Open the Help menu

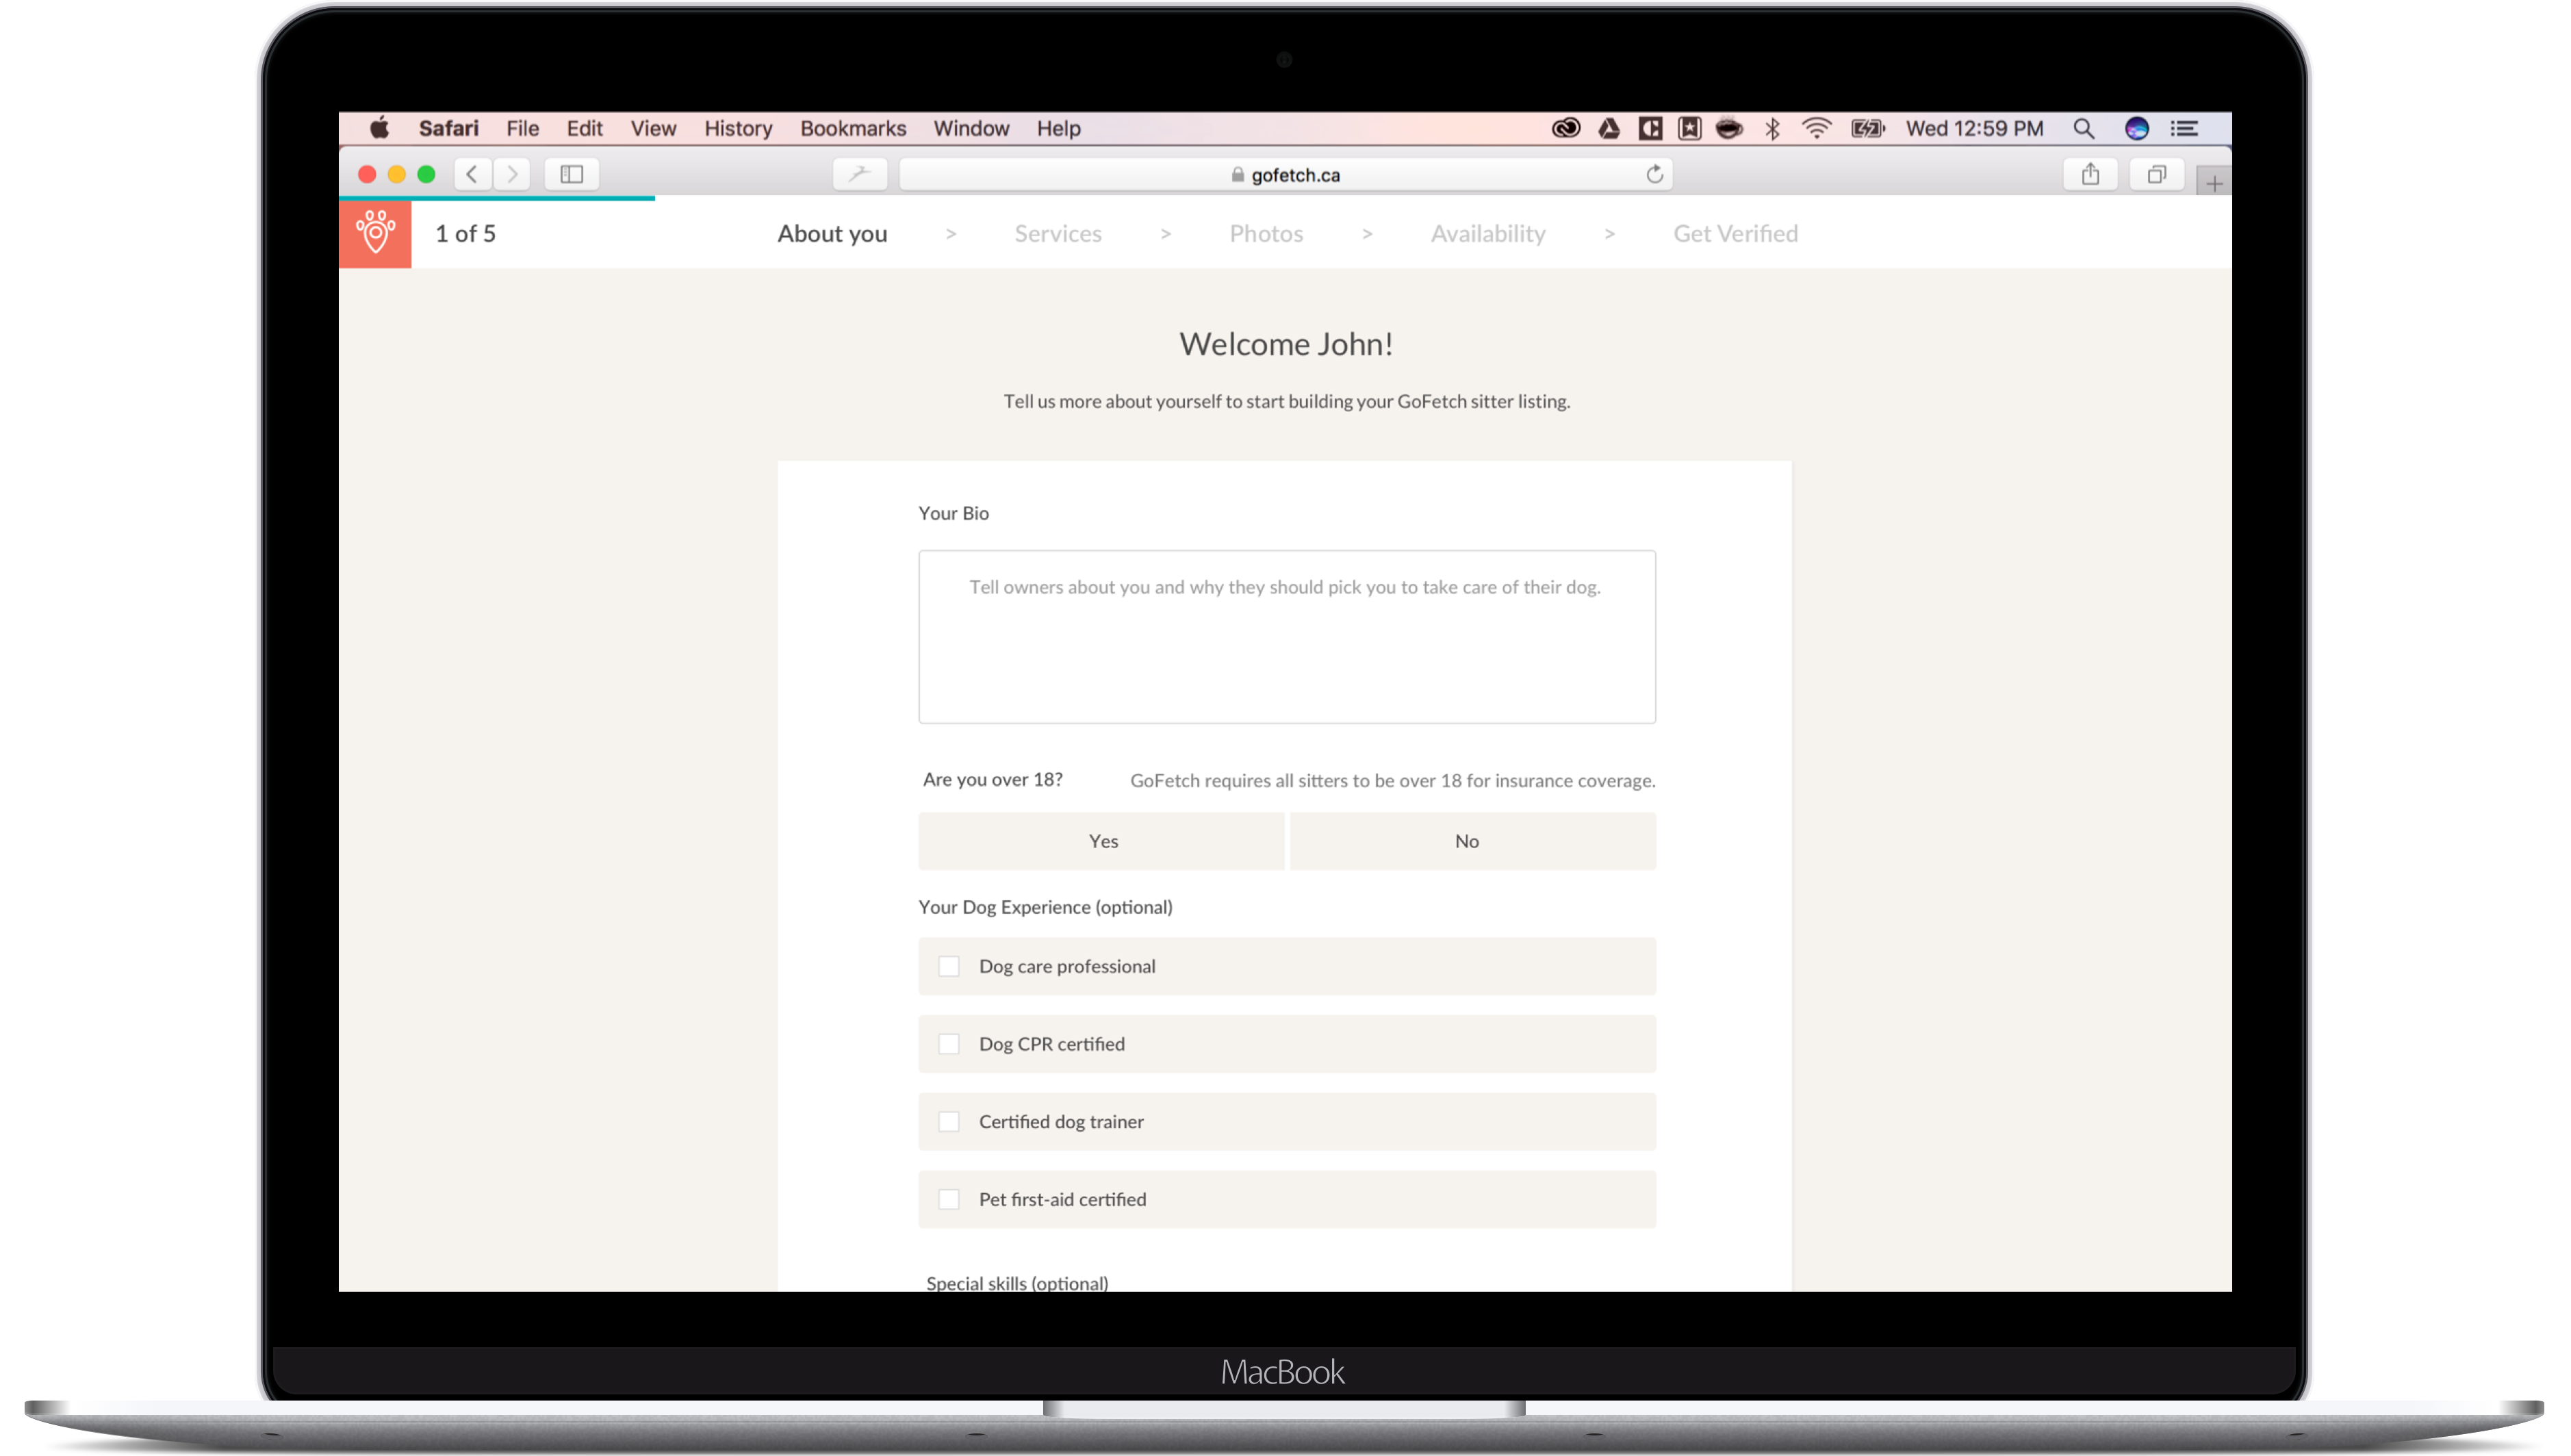pos(1058,128)
